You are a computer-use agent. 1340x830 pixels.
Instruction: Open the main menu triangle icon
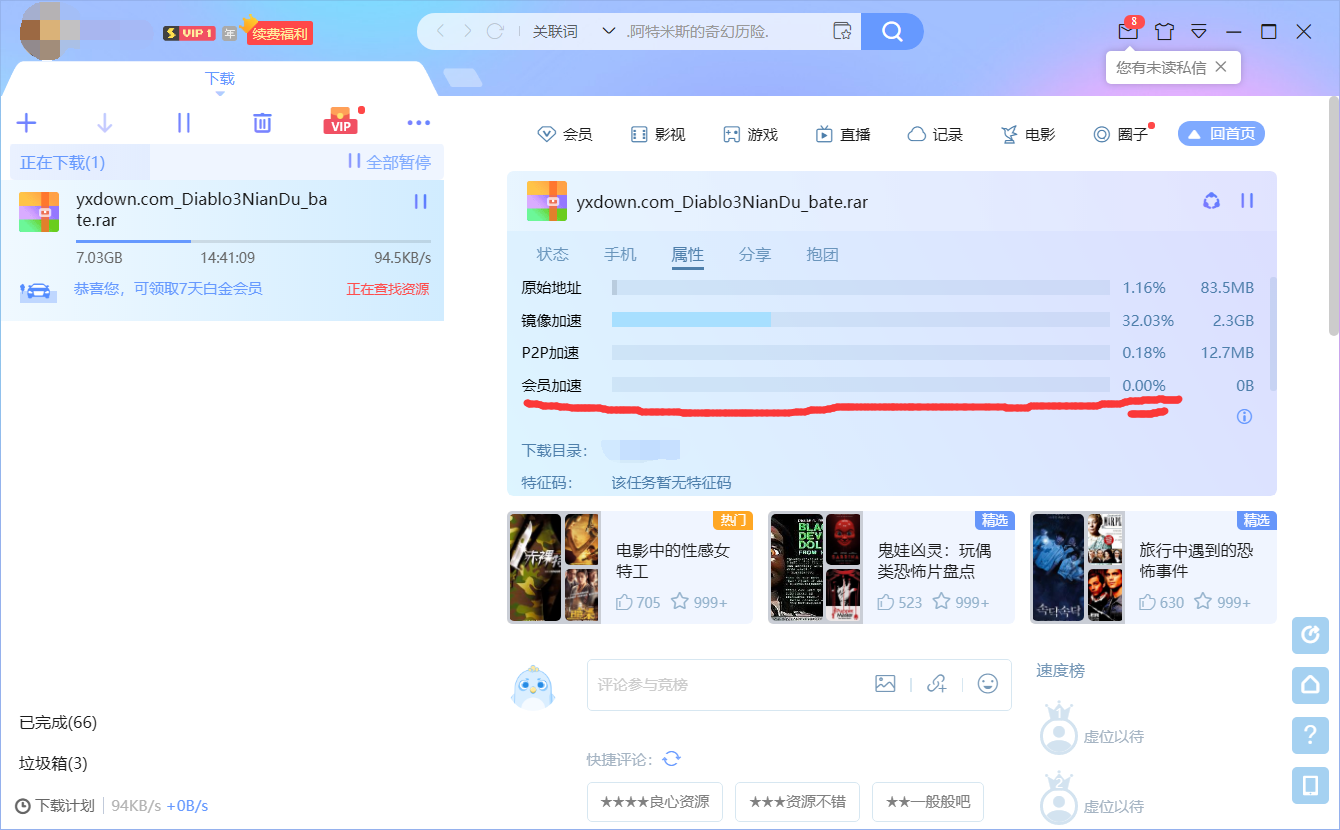click(x=1199, y=31)
